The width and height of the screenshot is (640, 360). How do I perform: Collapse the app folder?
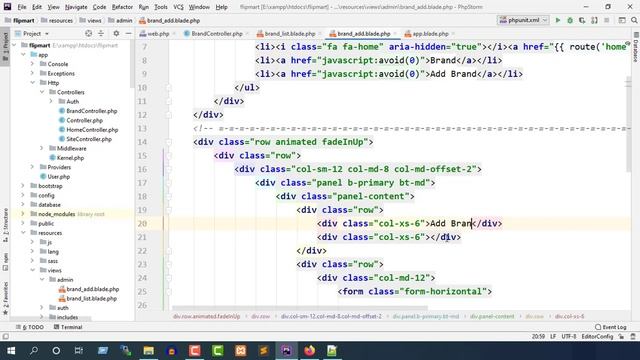click(24, 55)
